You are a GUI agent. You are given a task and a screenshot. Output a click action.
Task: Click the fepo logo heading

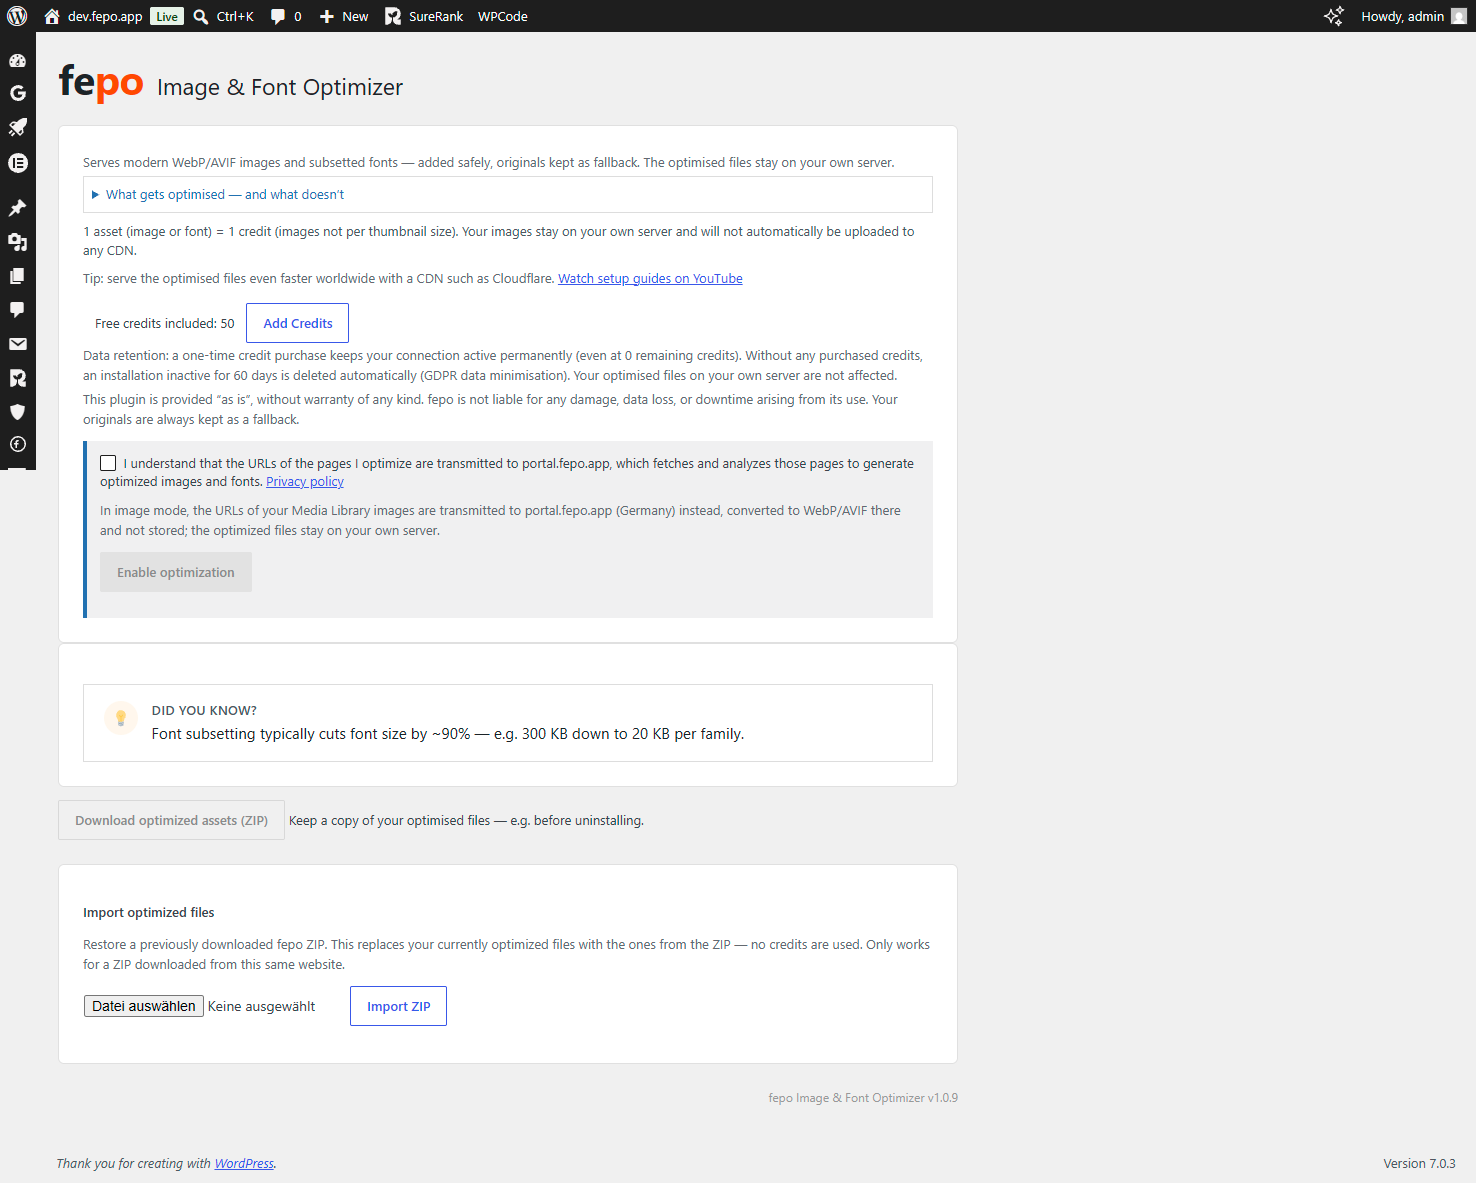pyautogui.click(x=101, y=83)
